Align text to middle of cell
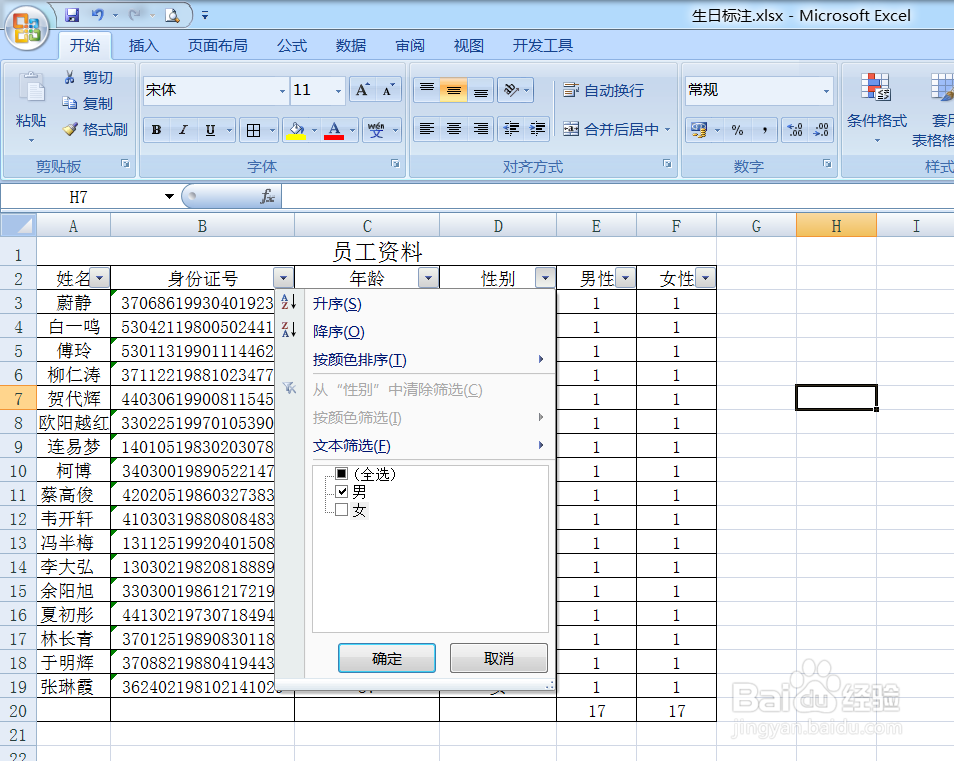 coord(454,90)
